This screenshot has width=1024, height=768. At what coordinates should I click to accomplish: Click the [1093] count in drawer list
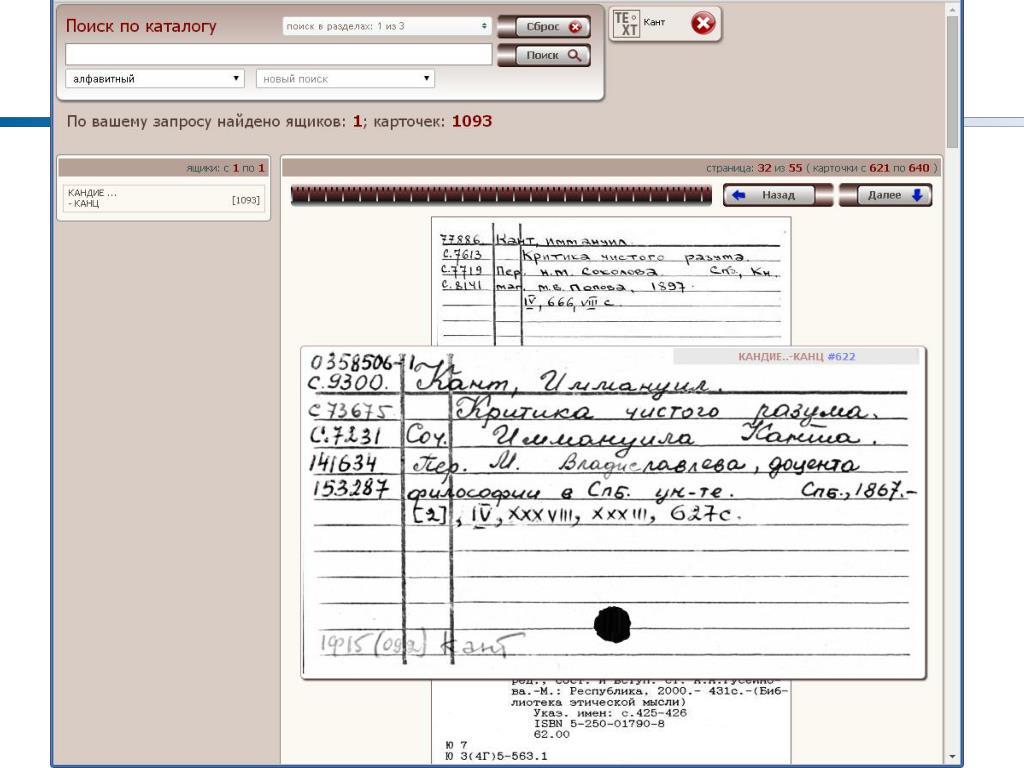[246, 200]
